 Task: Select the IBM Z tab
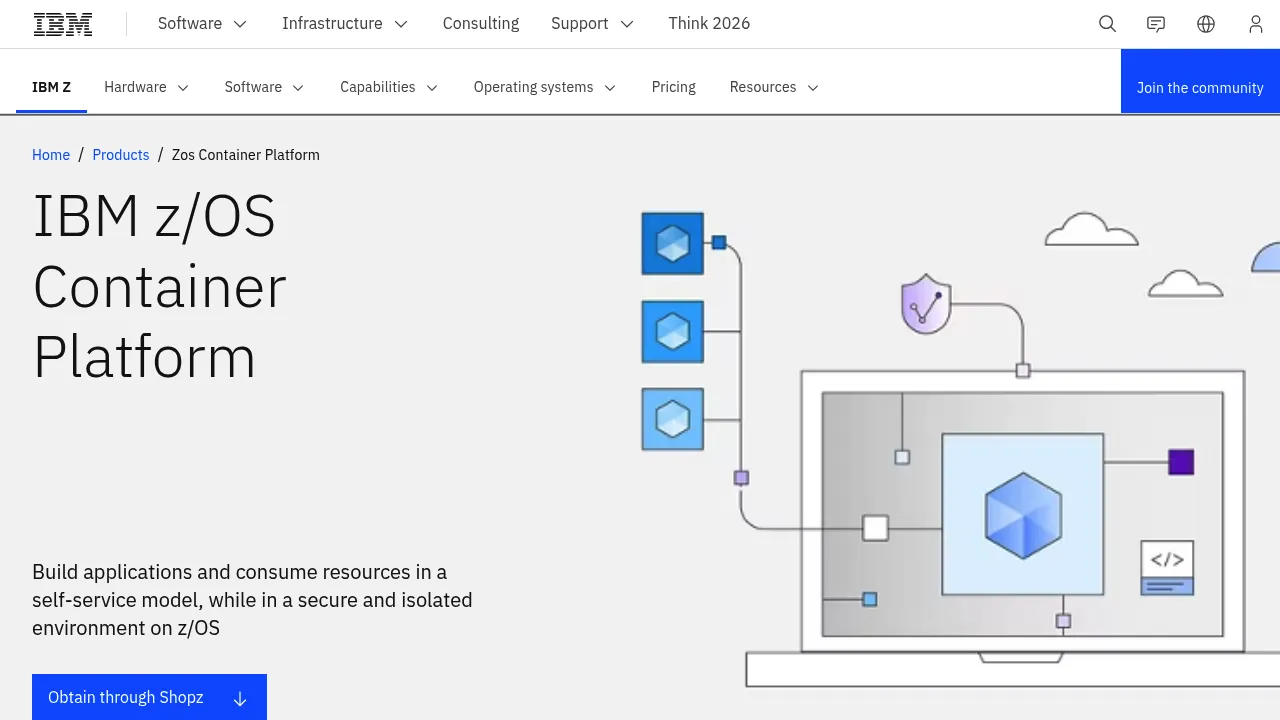(x=51, y=87)
